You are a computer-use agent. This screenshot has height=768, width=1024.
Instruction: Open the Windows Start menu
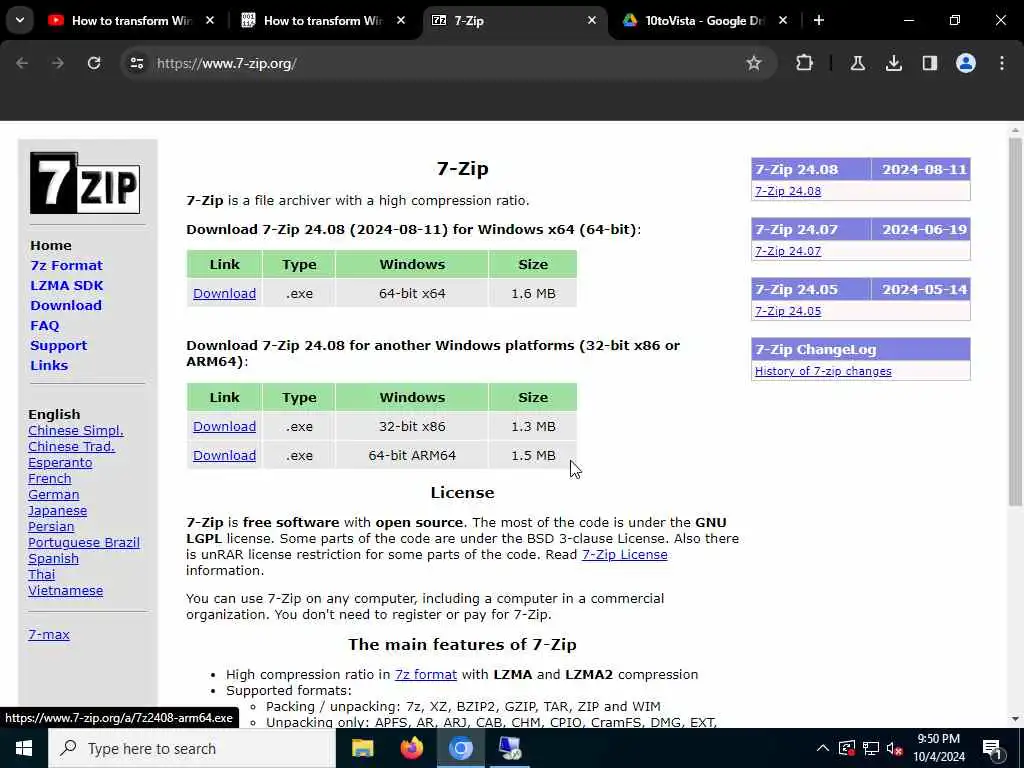24,748
